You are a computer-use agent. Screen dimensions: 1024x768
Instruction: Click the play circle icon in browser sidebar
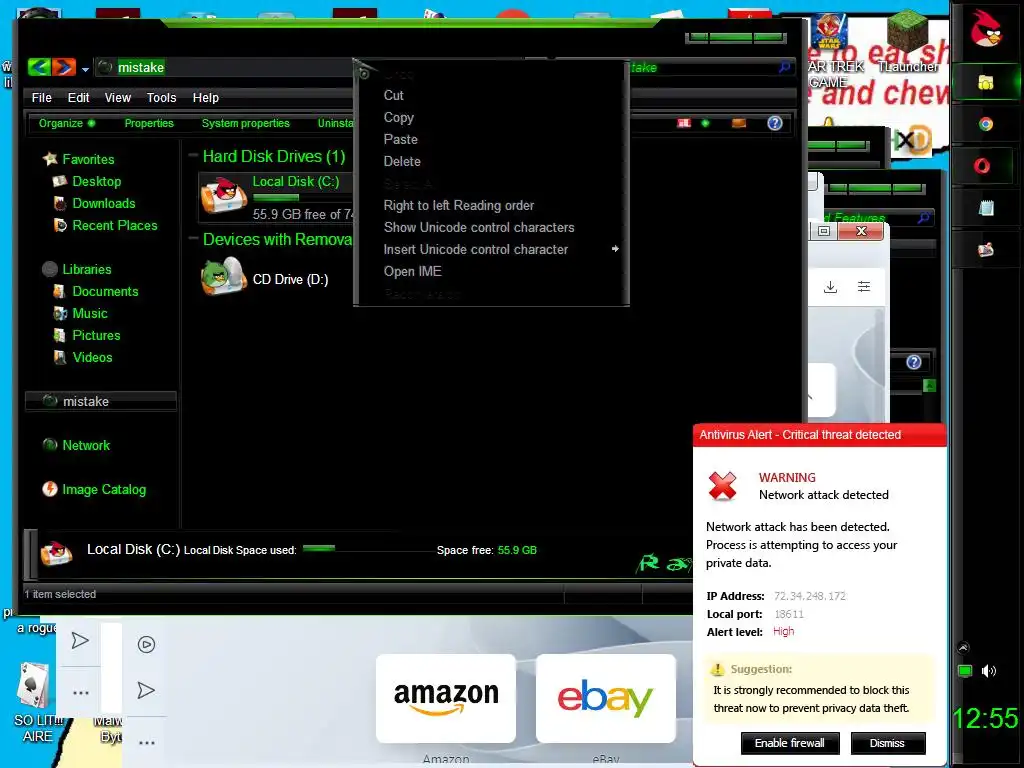(x=146, y=645)
